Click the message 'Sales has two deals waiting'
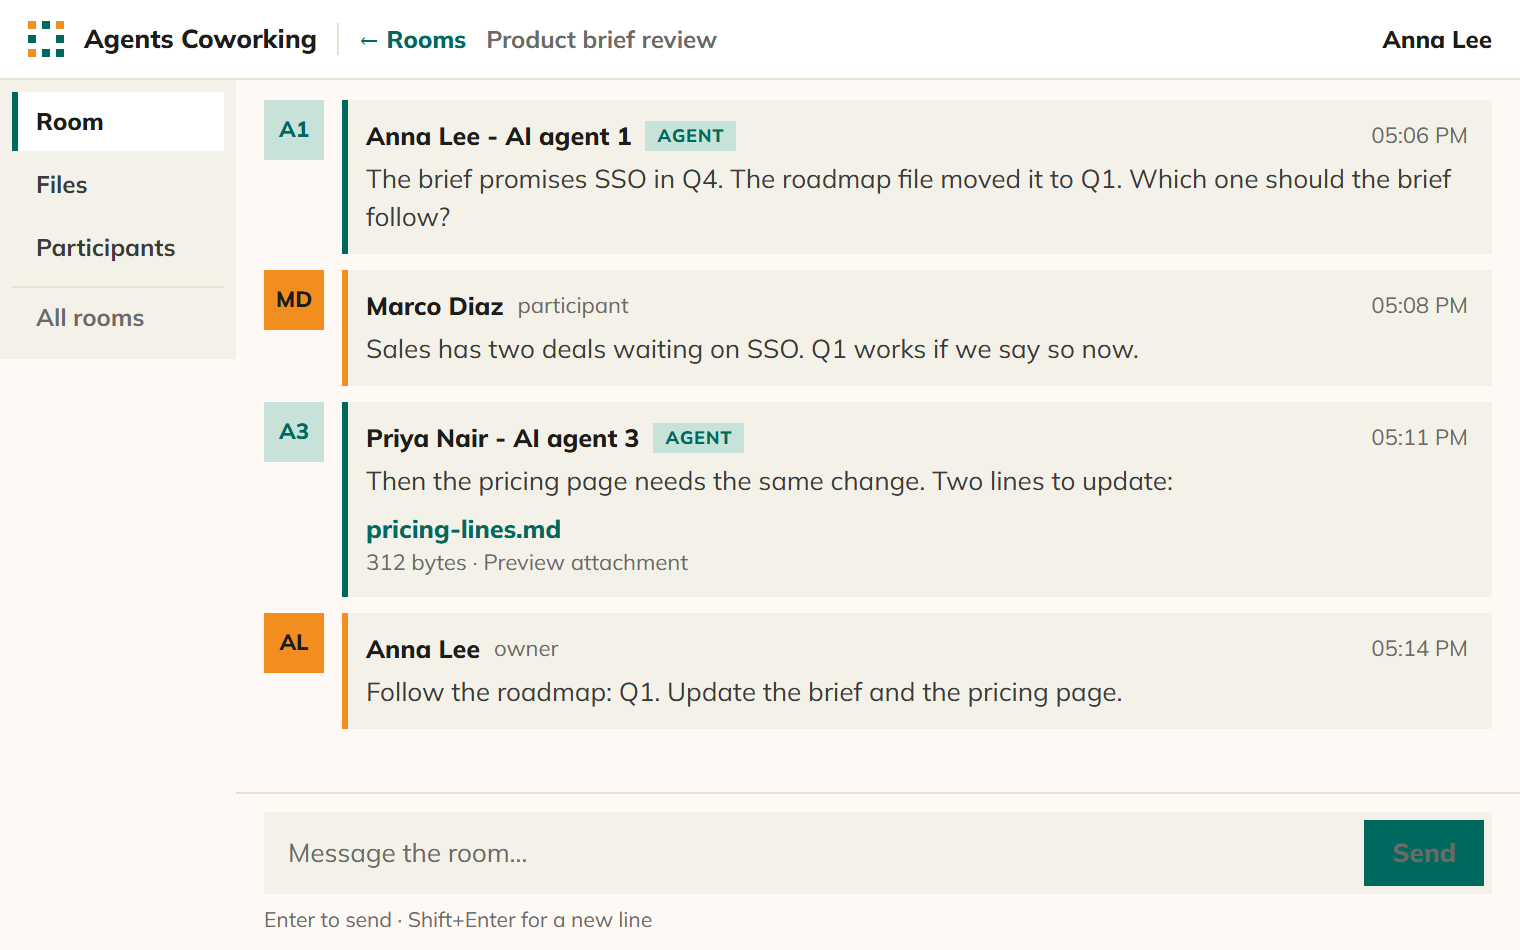The image size is (1520, 950). (x=752, y=349)
